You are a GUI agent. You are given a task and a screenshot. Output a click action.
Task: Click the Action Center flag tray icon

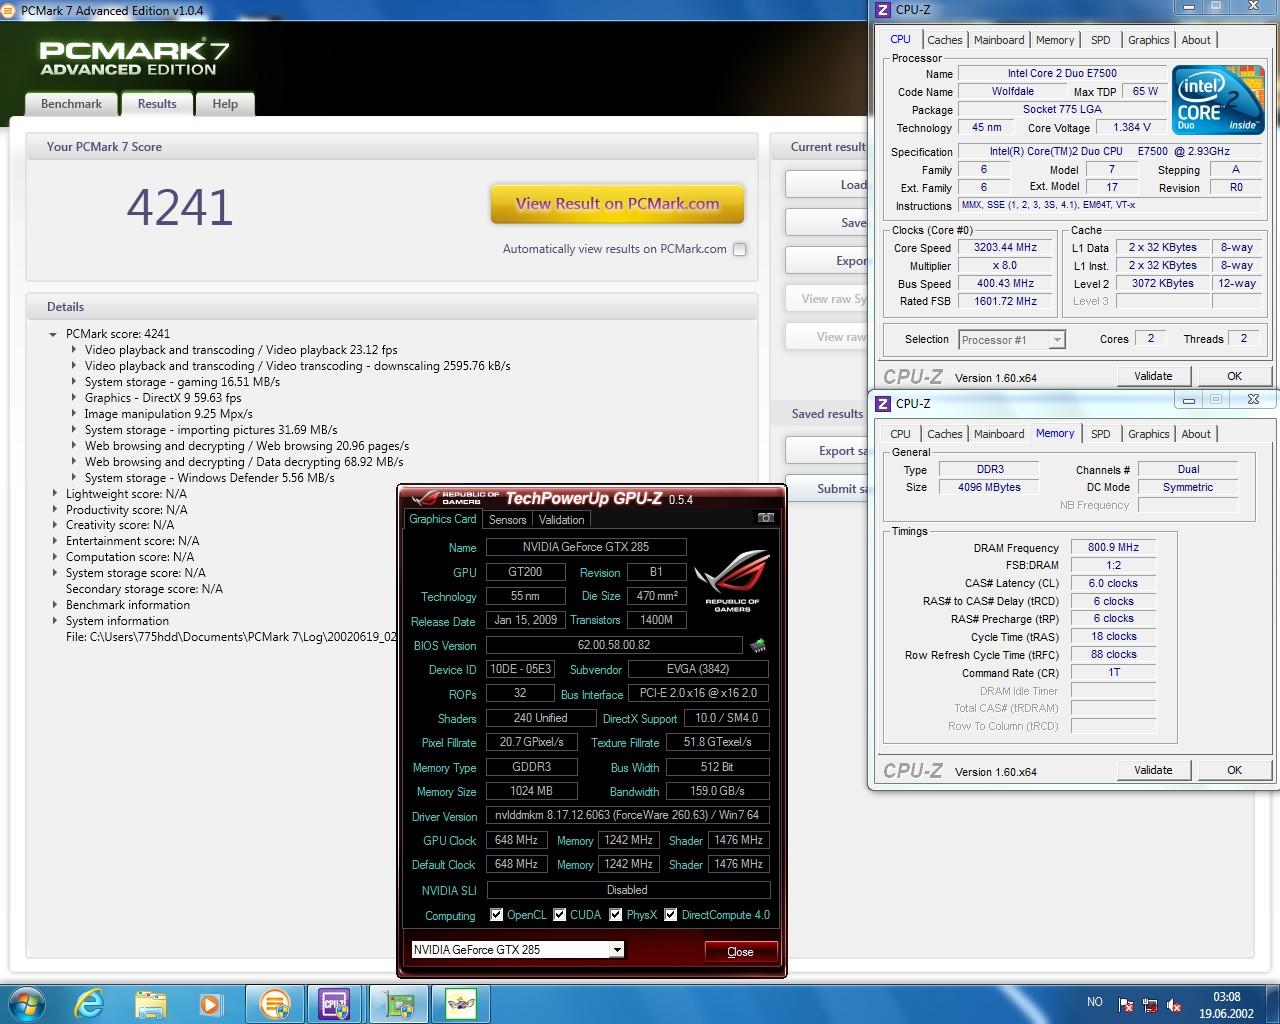click(1127, 1005)
